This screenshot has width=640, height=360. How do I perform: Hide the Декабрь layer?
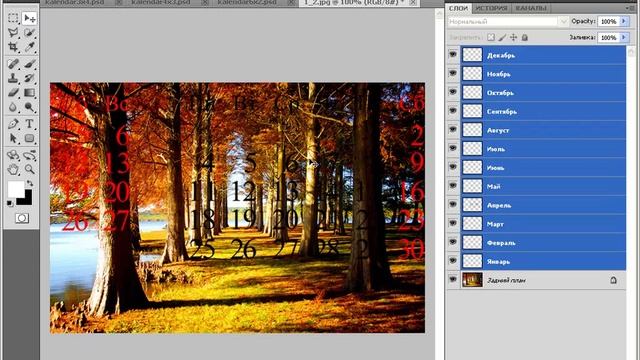(x=453, y=54)
